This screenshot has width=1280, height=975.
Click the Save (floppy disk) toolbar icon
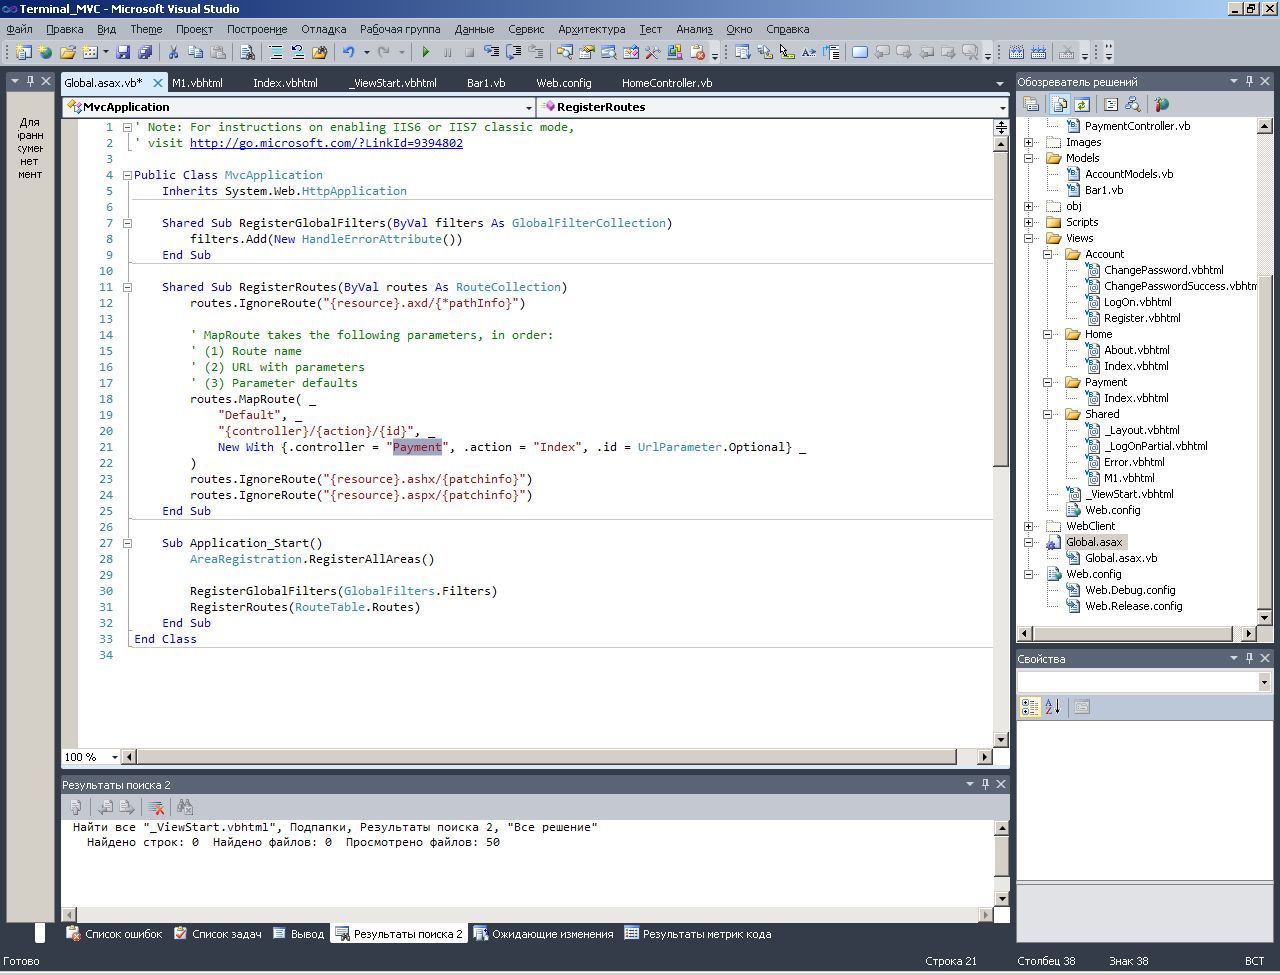[x=123, y=52]
